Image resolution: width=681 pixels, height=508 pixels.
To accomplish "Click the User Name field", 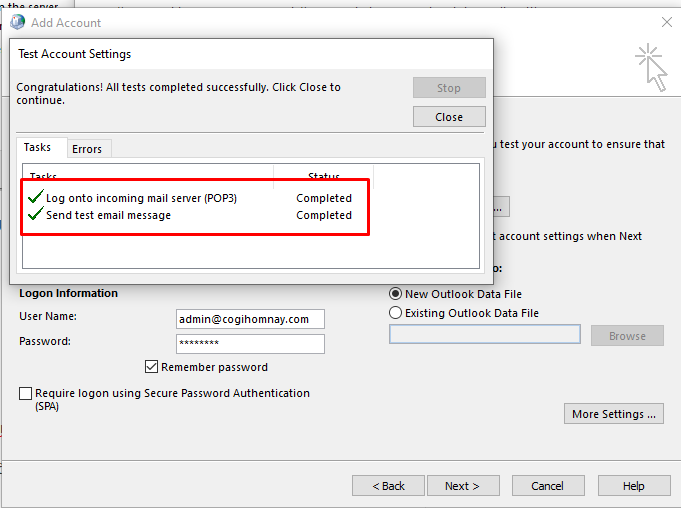I will point(250,319).
